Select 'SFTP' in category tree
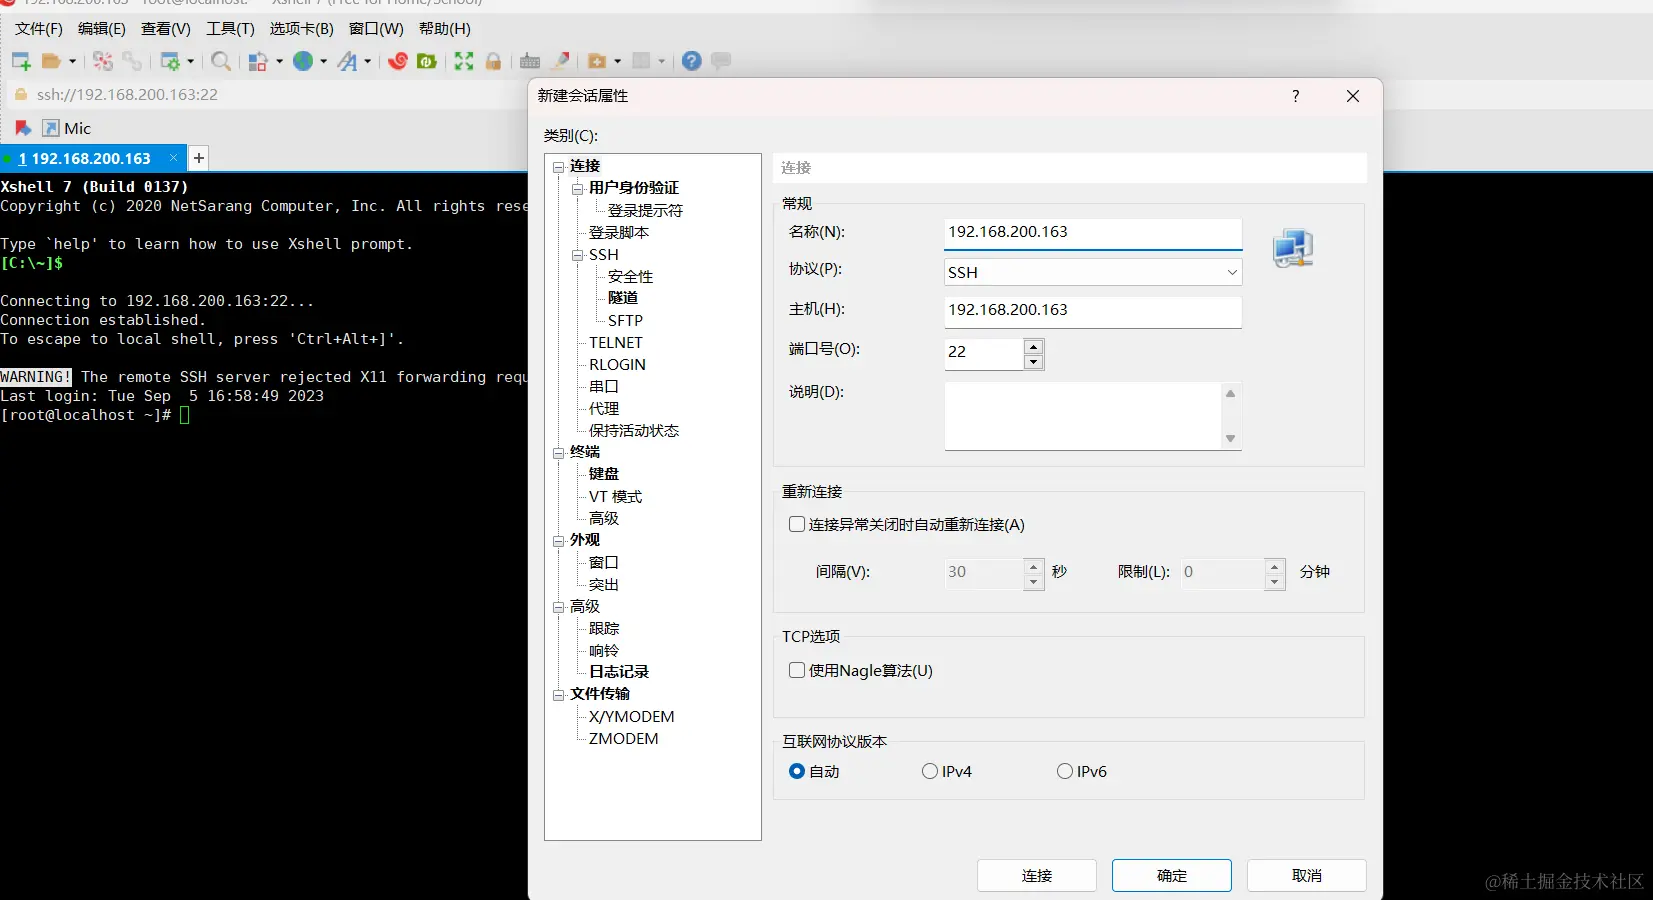The image size is (1653, 900). click(x=625, y=321)
